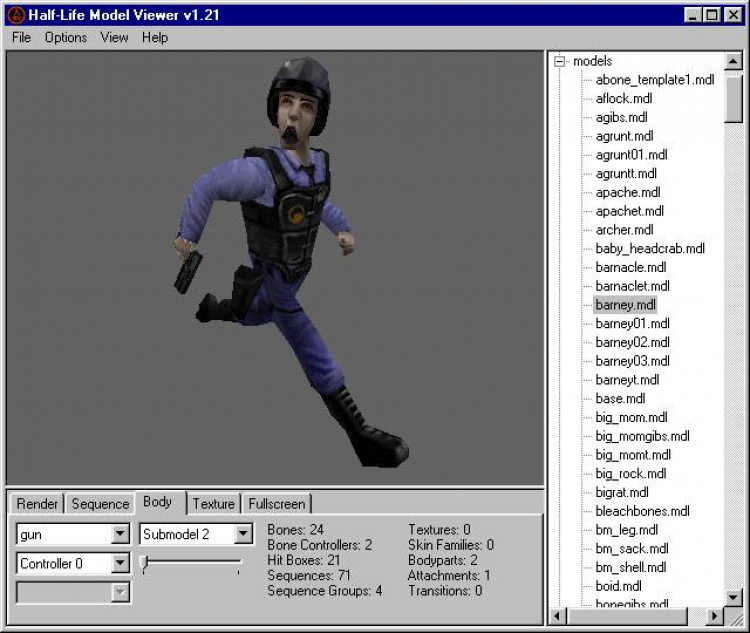Select bleachbones.mdl in the tree
Screen dimensions: 750x633
pos(642,511)
